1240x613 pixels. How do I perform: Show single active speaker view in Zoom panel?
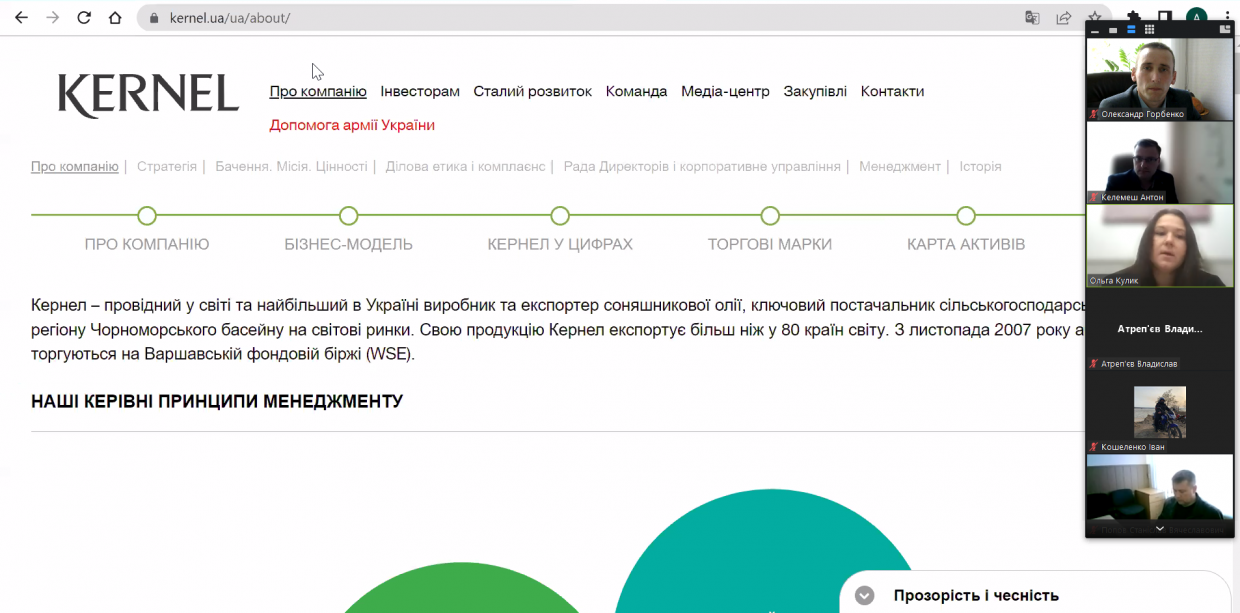(x=1113, y=30)
